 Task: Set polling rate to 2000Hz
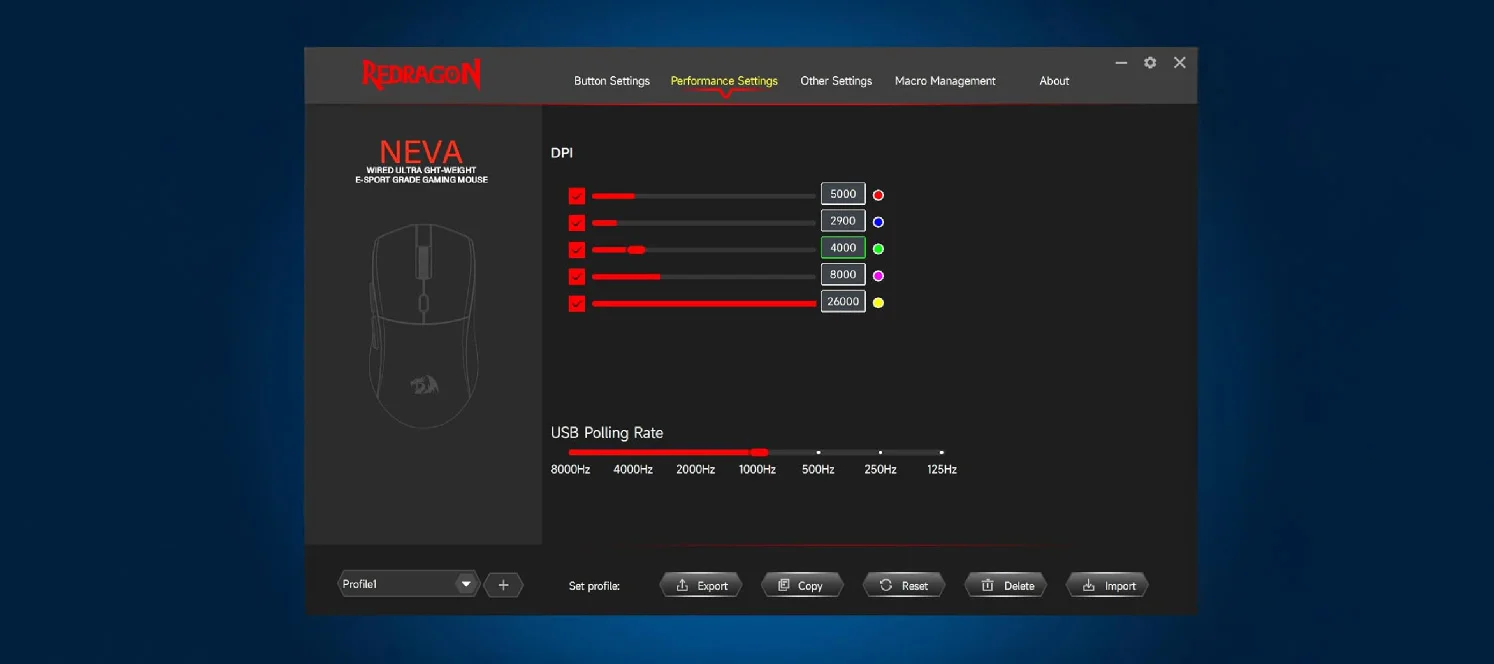click(695, 469)
